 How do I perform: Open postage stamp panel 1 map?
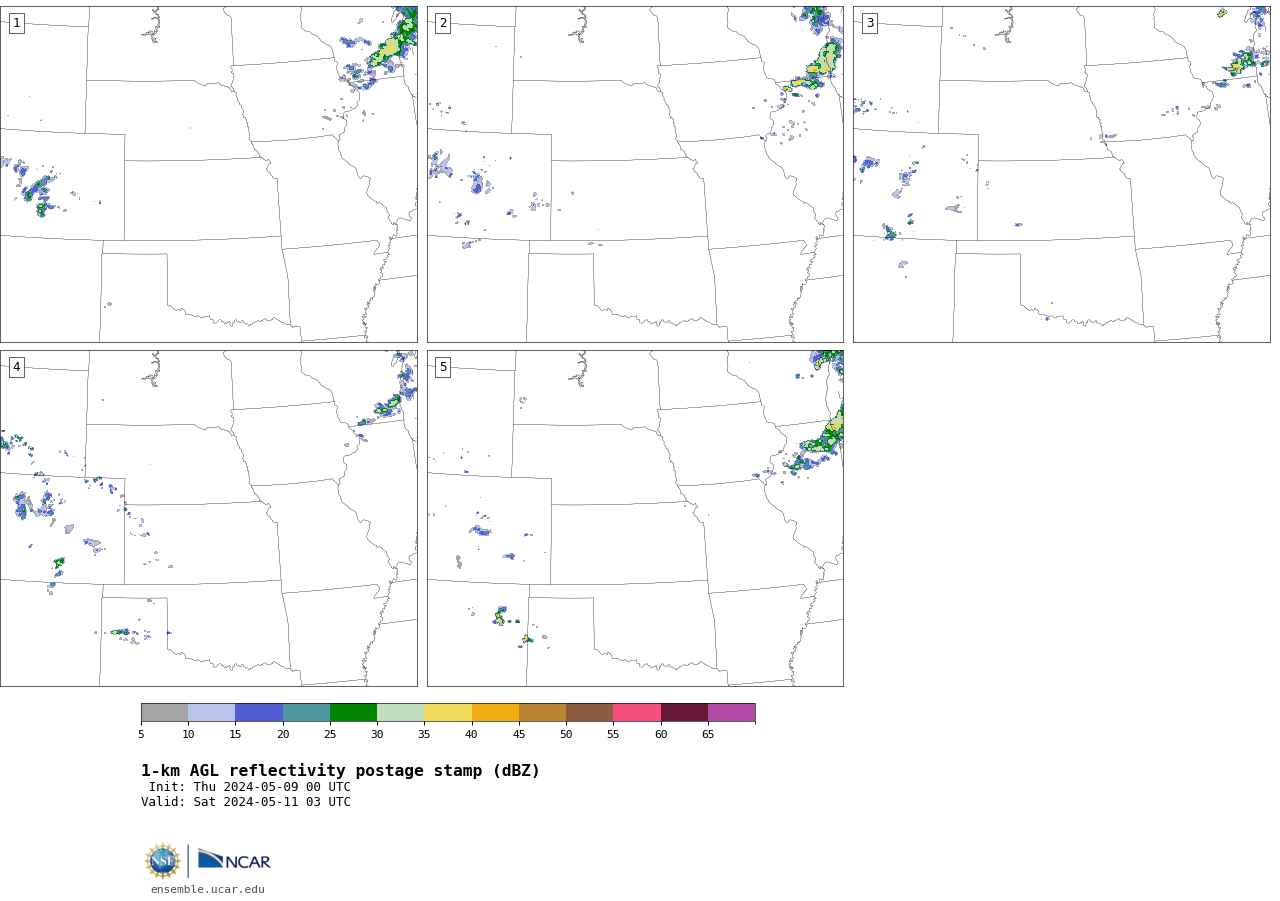point(208,174)
